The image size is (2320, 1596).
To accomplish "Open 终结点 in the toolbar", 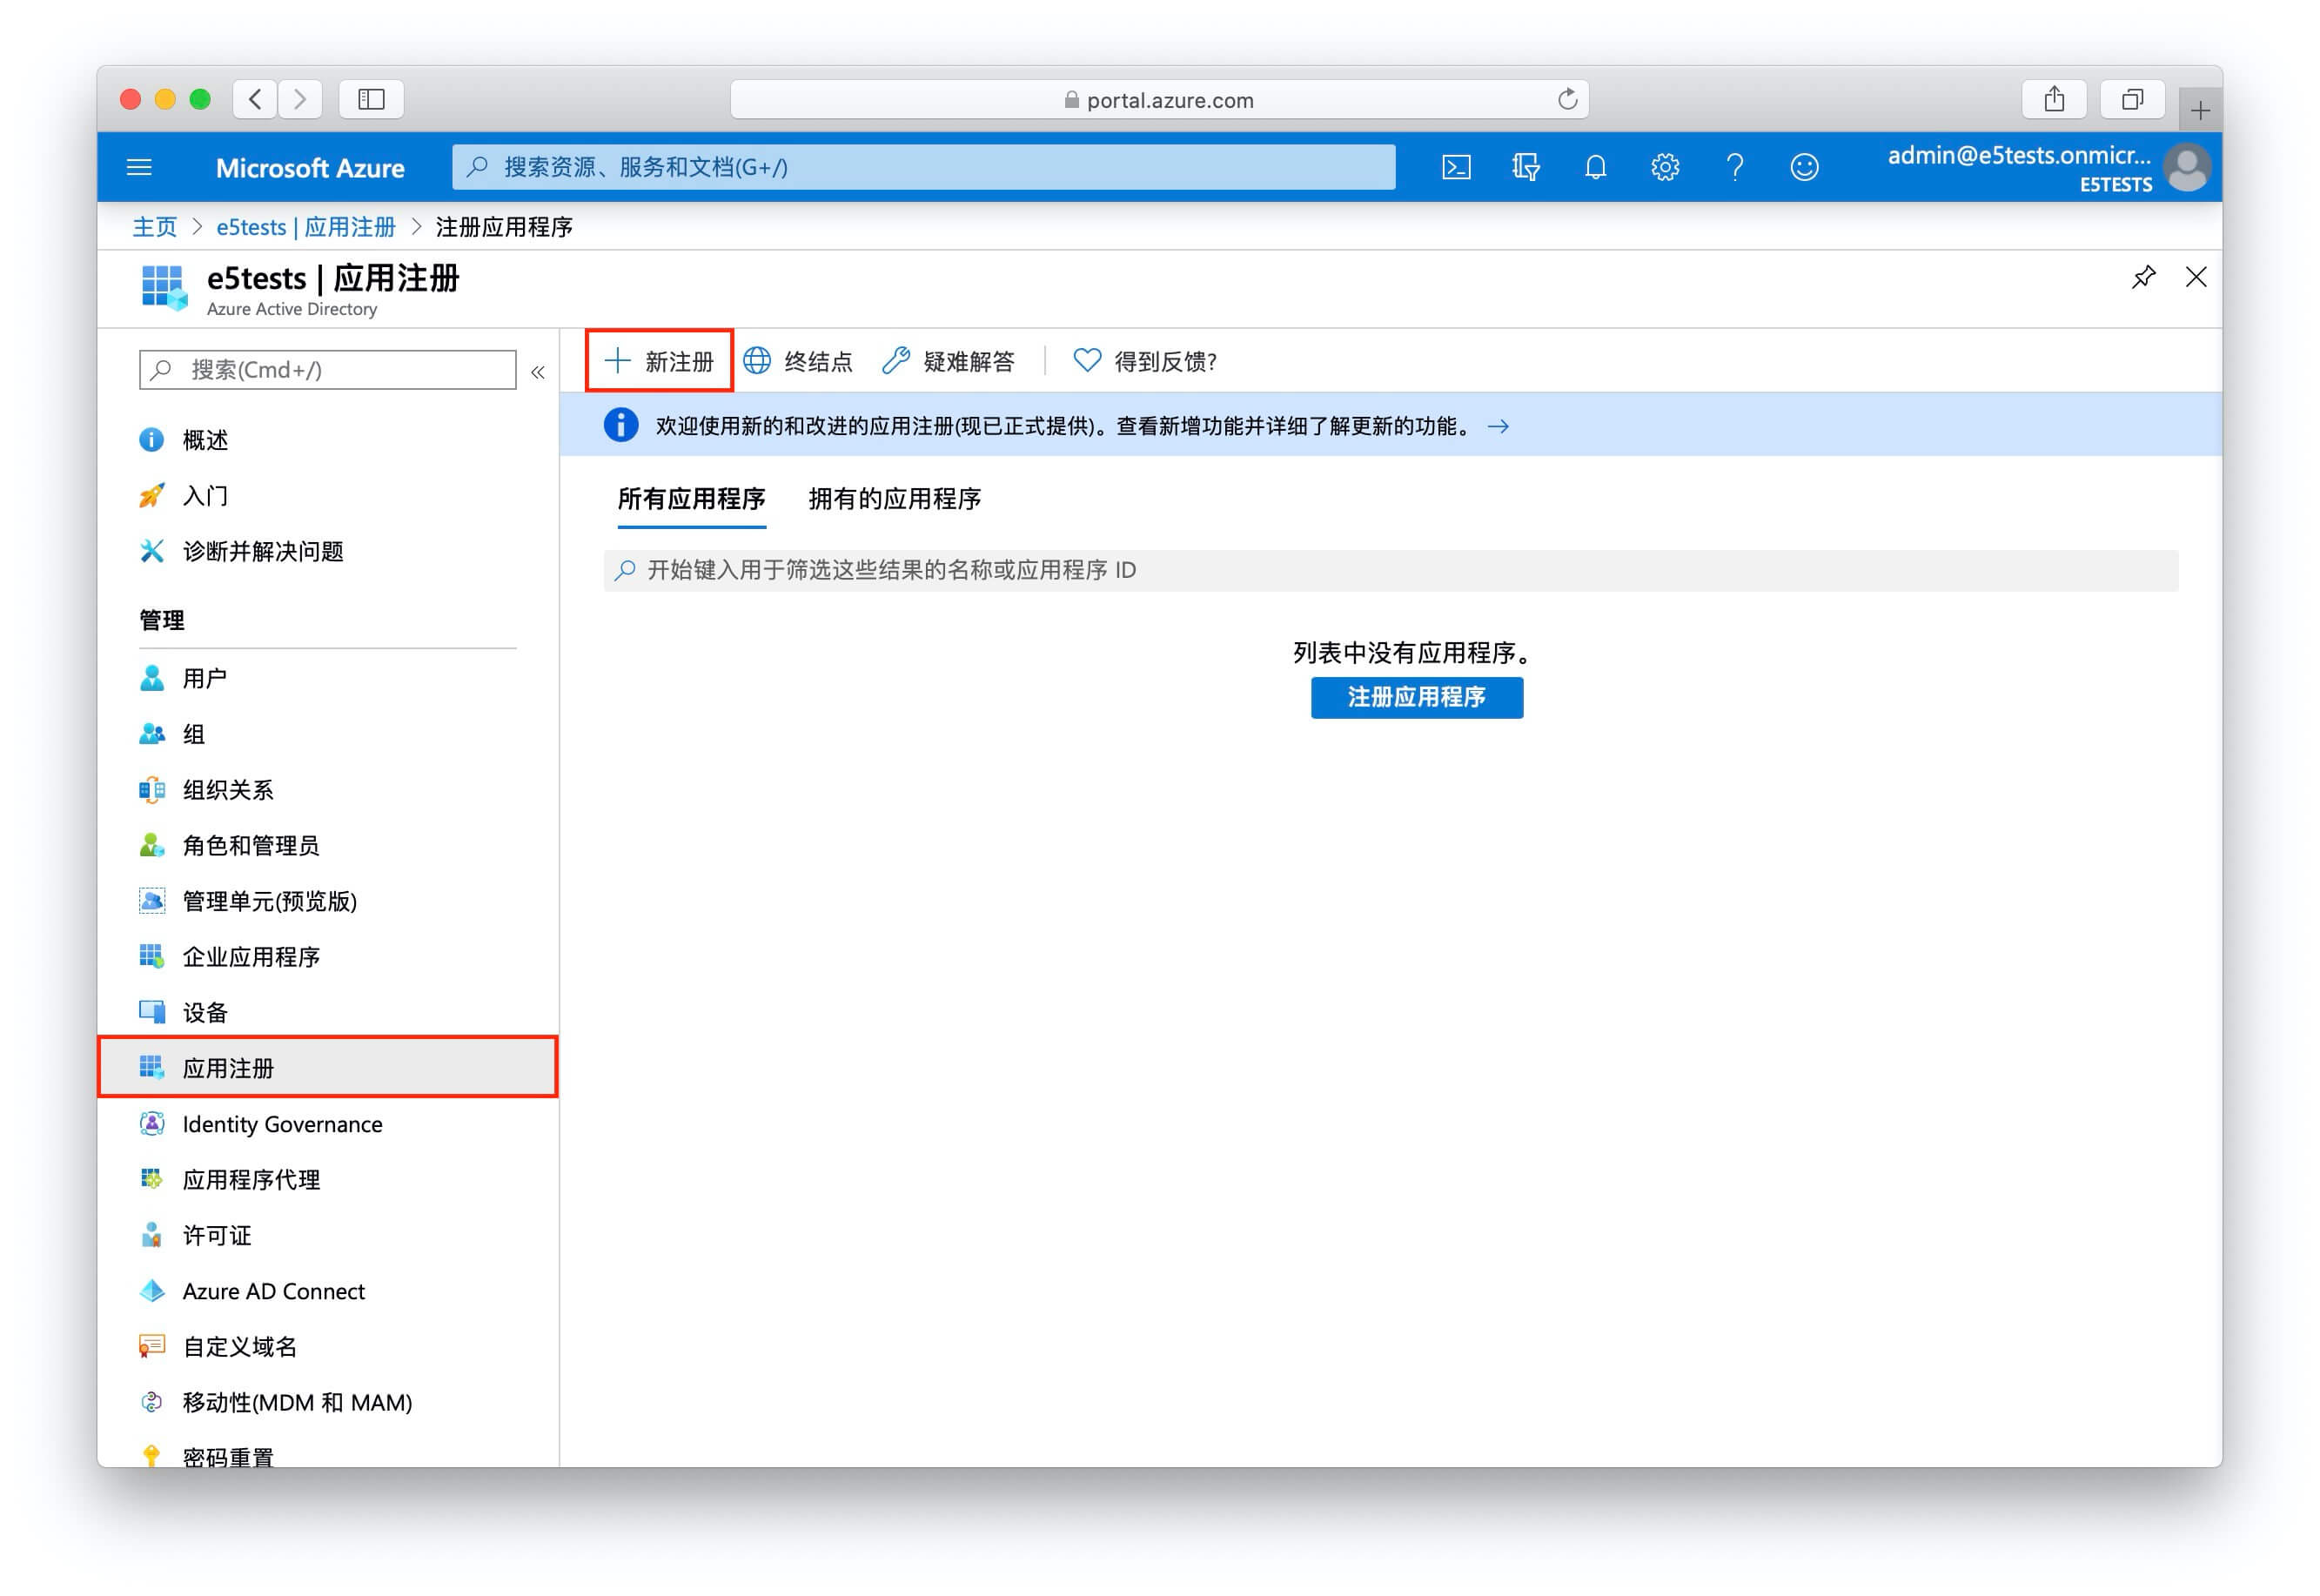I will tap(798, 361).
